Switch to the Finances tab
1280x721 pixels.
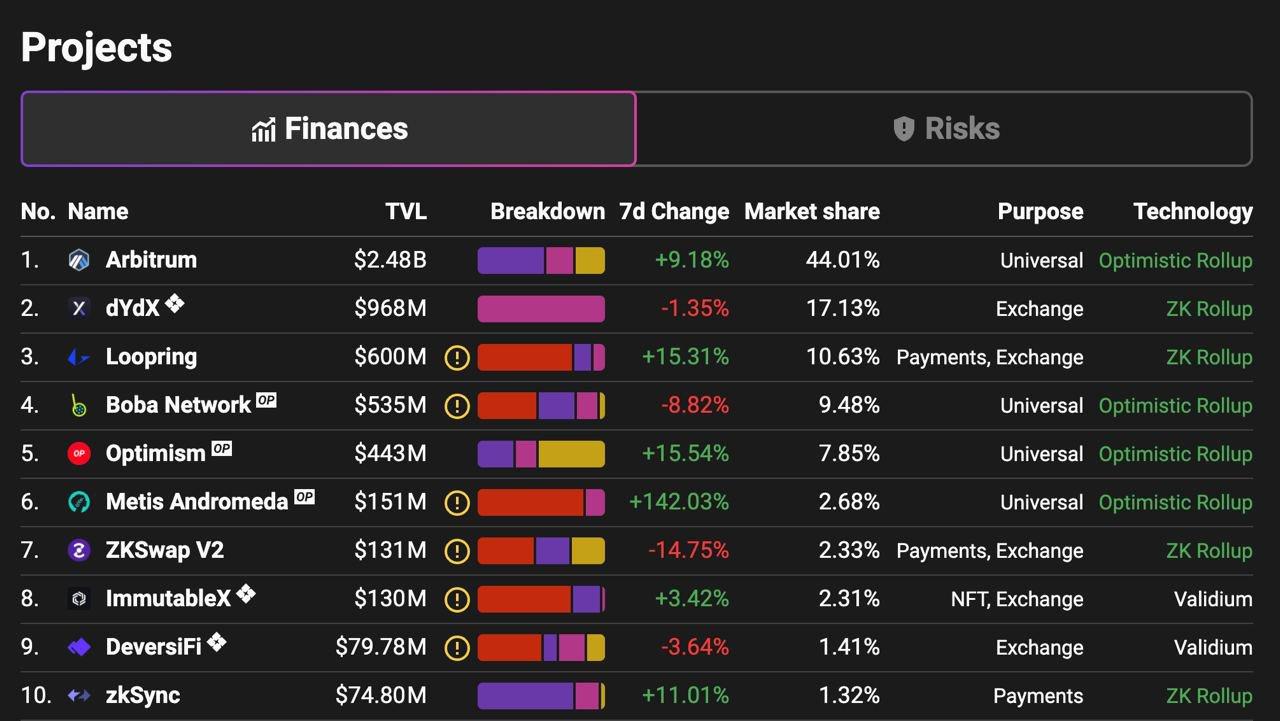[x=329, y=129]
